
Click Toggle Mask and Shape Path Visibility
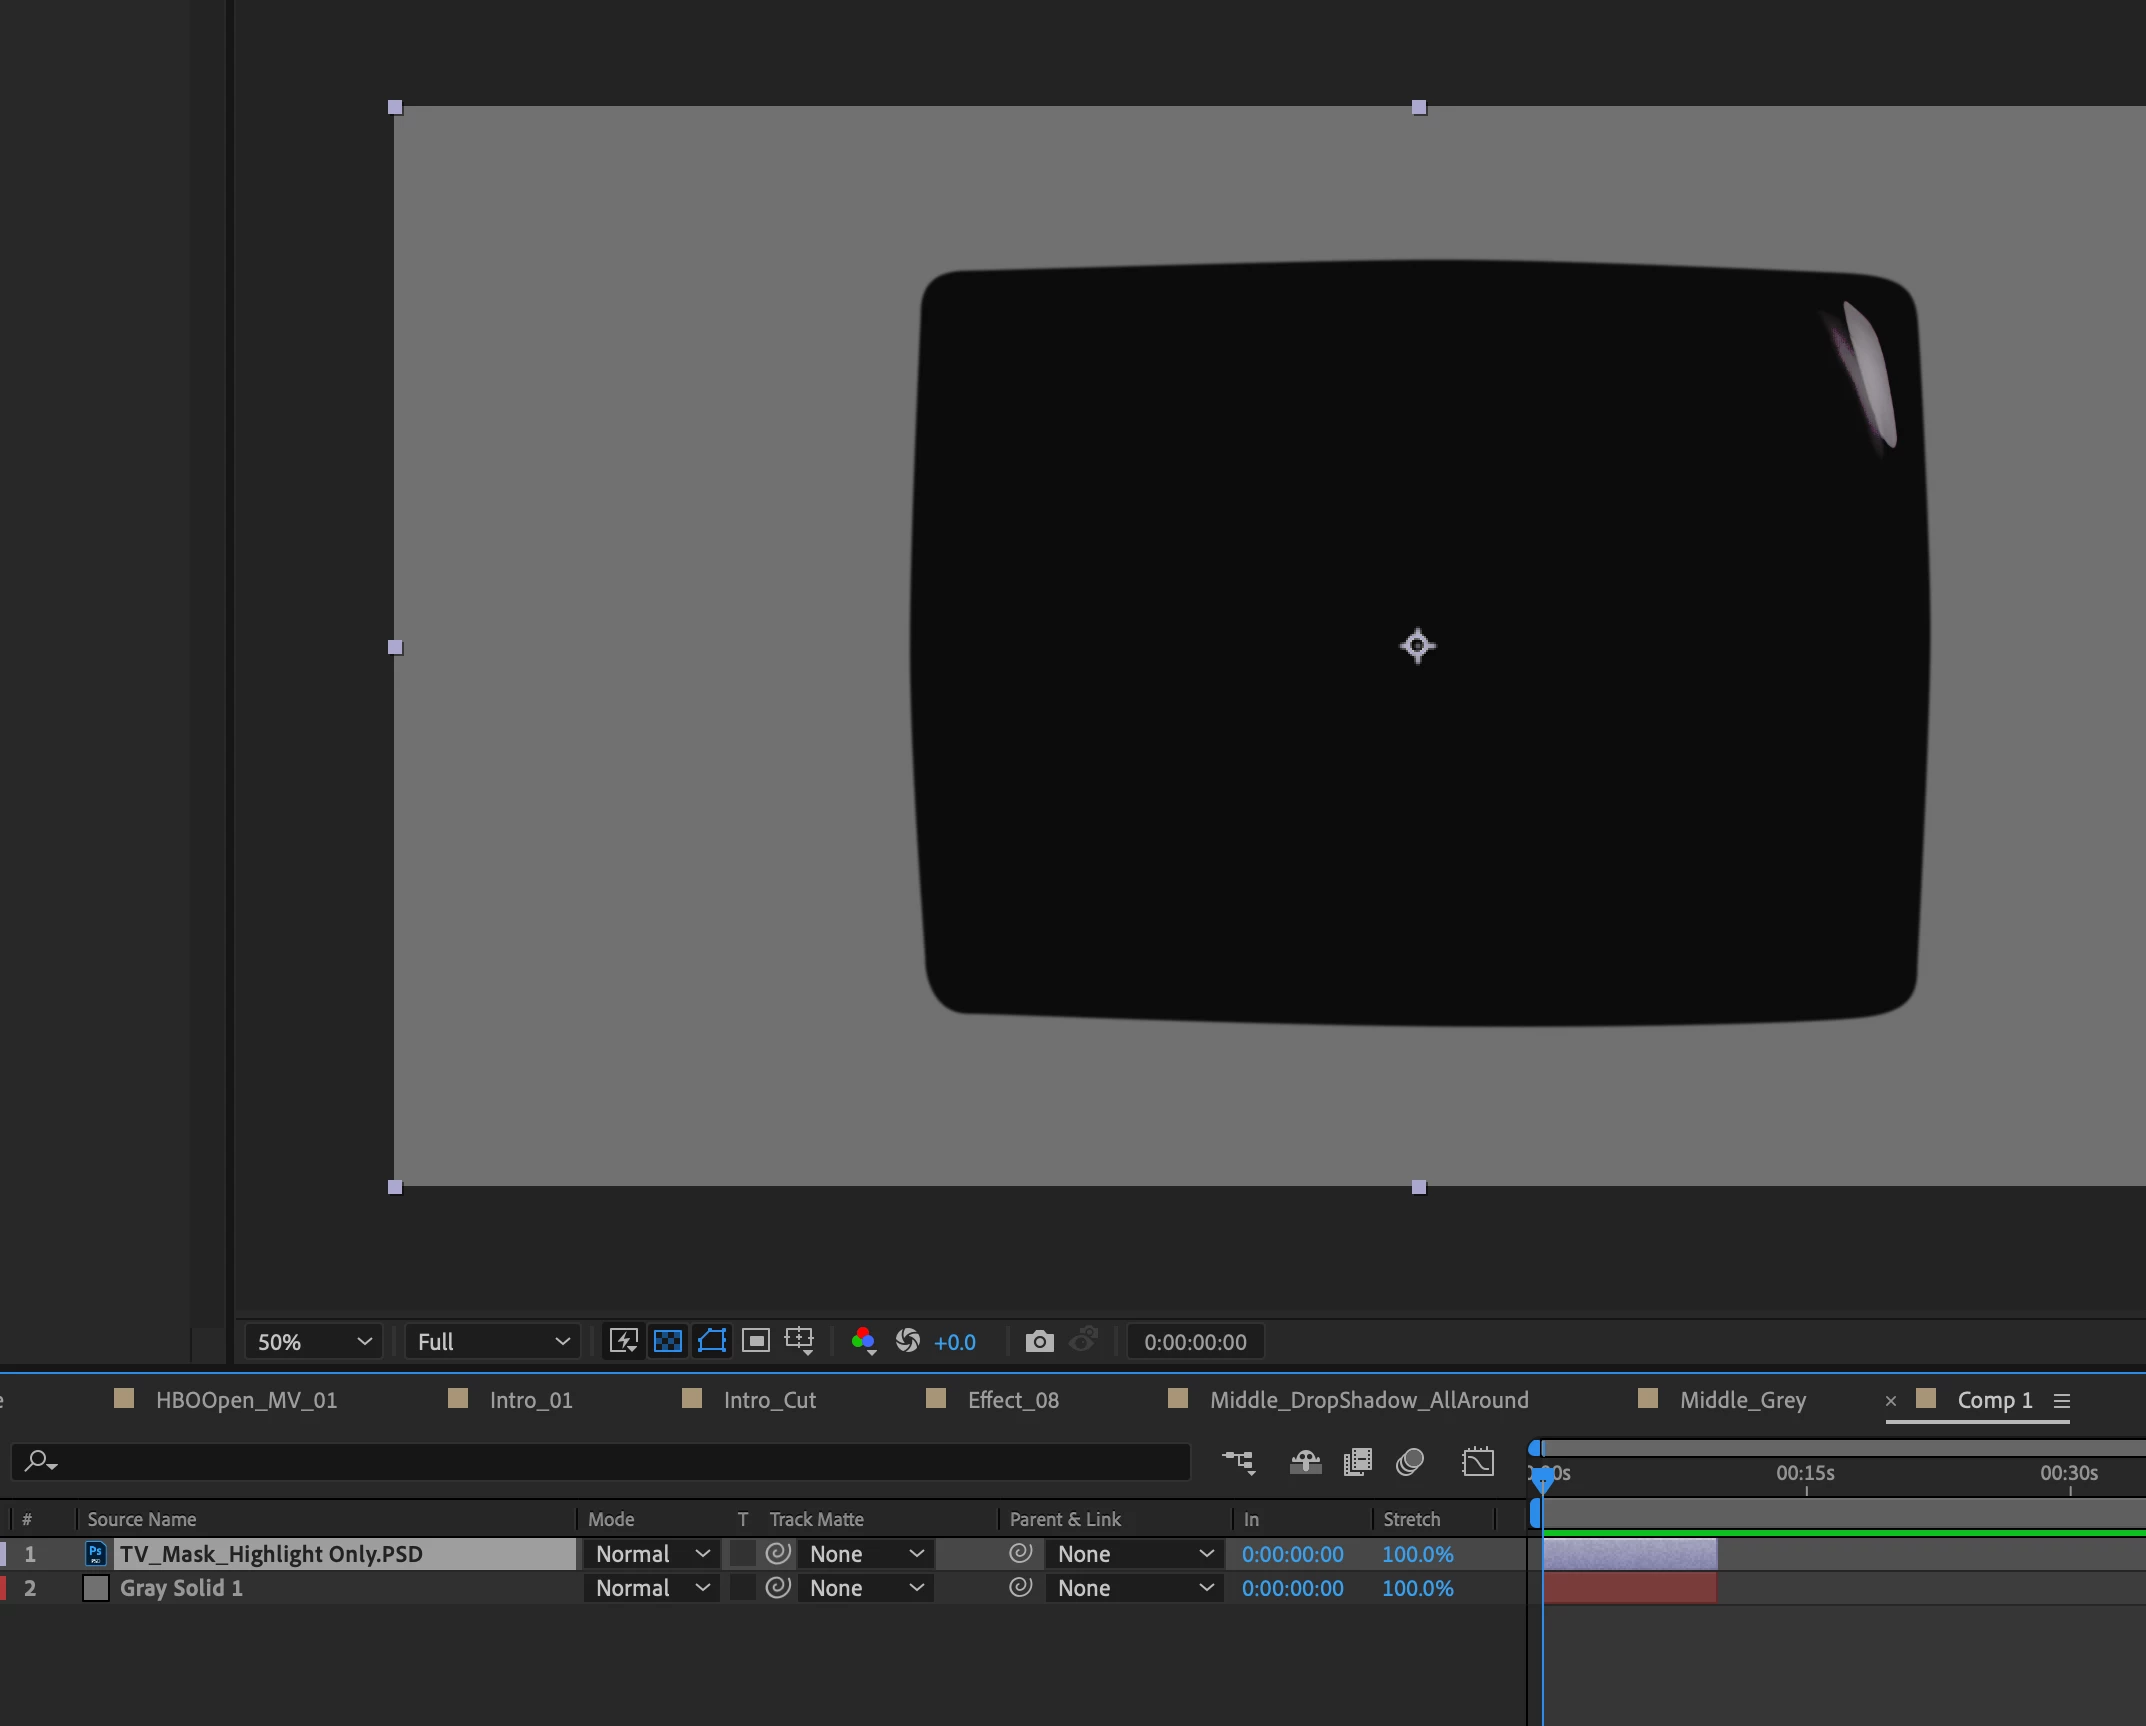711,1341
